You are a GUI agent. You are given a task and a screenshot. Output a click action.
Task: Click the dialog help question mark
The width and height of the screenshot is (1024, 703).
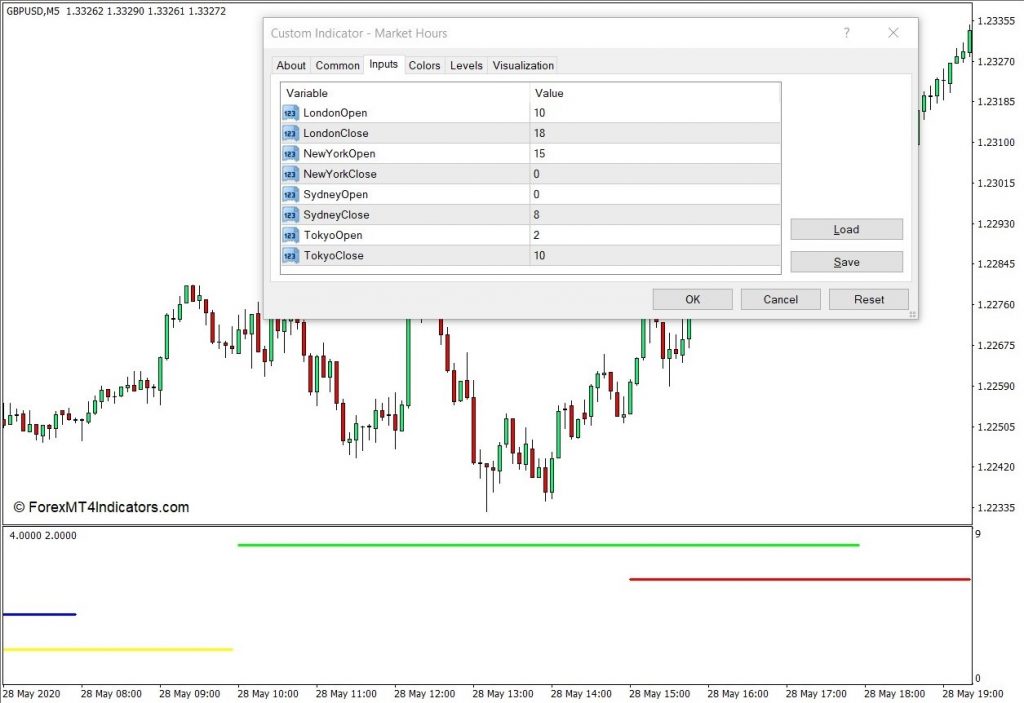pos(846,33)
